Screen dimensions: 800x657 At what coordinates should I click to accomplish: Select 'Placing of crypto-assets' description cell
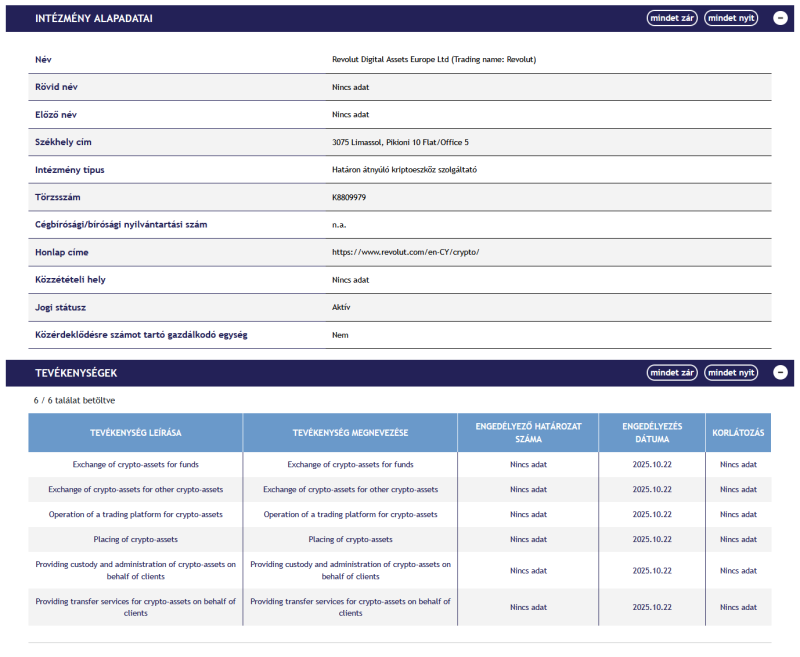pyautogui.click(x=136, y=540)
